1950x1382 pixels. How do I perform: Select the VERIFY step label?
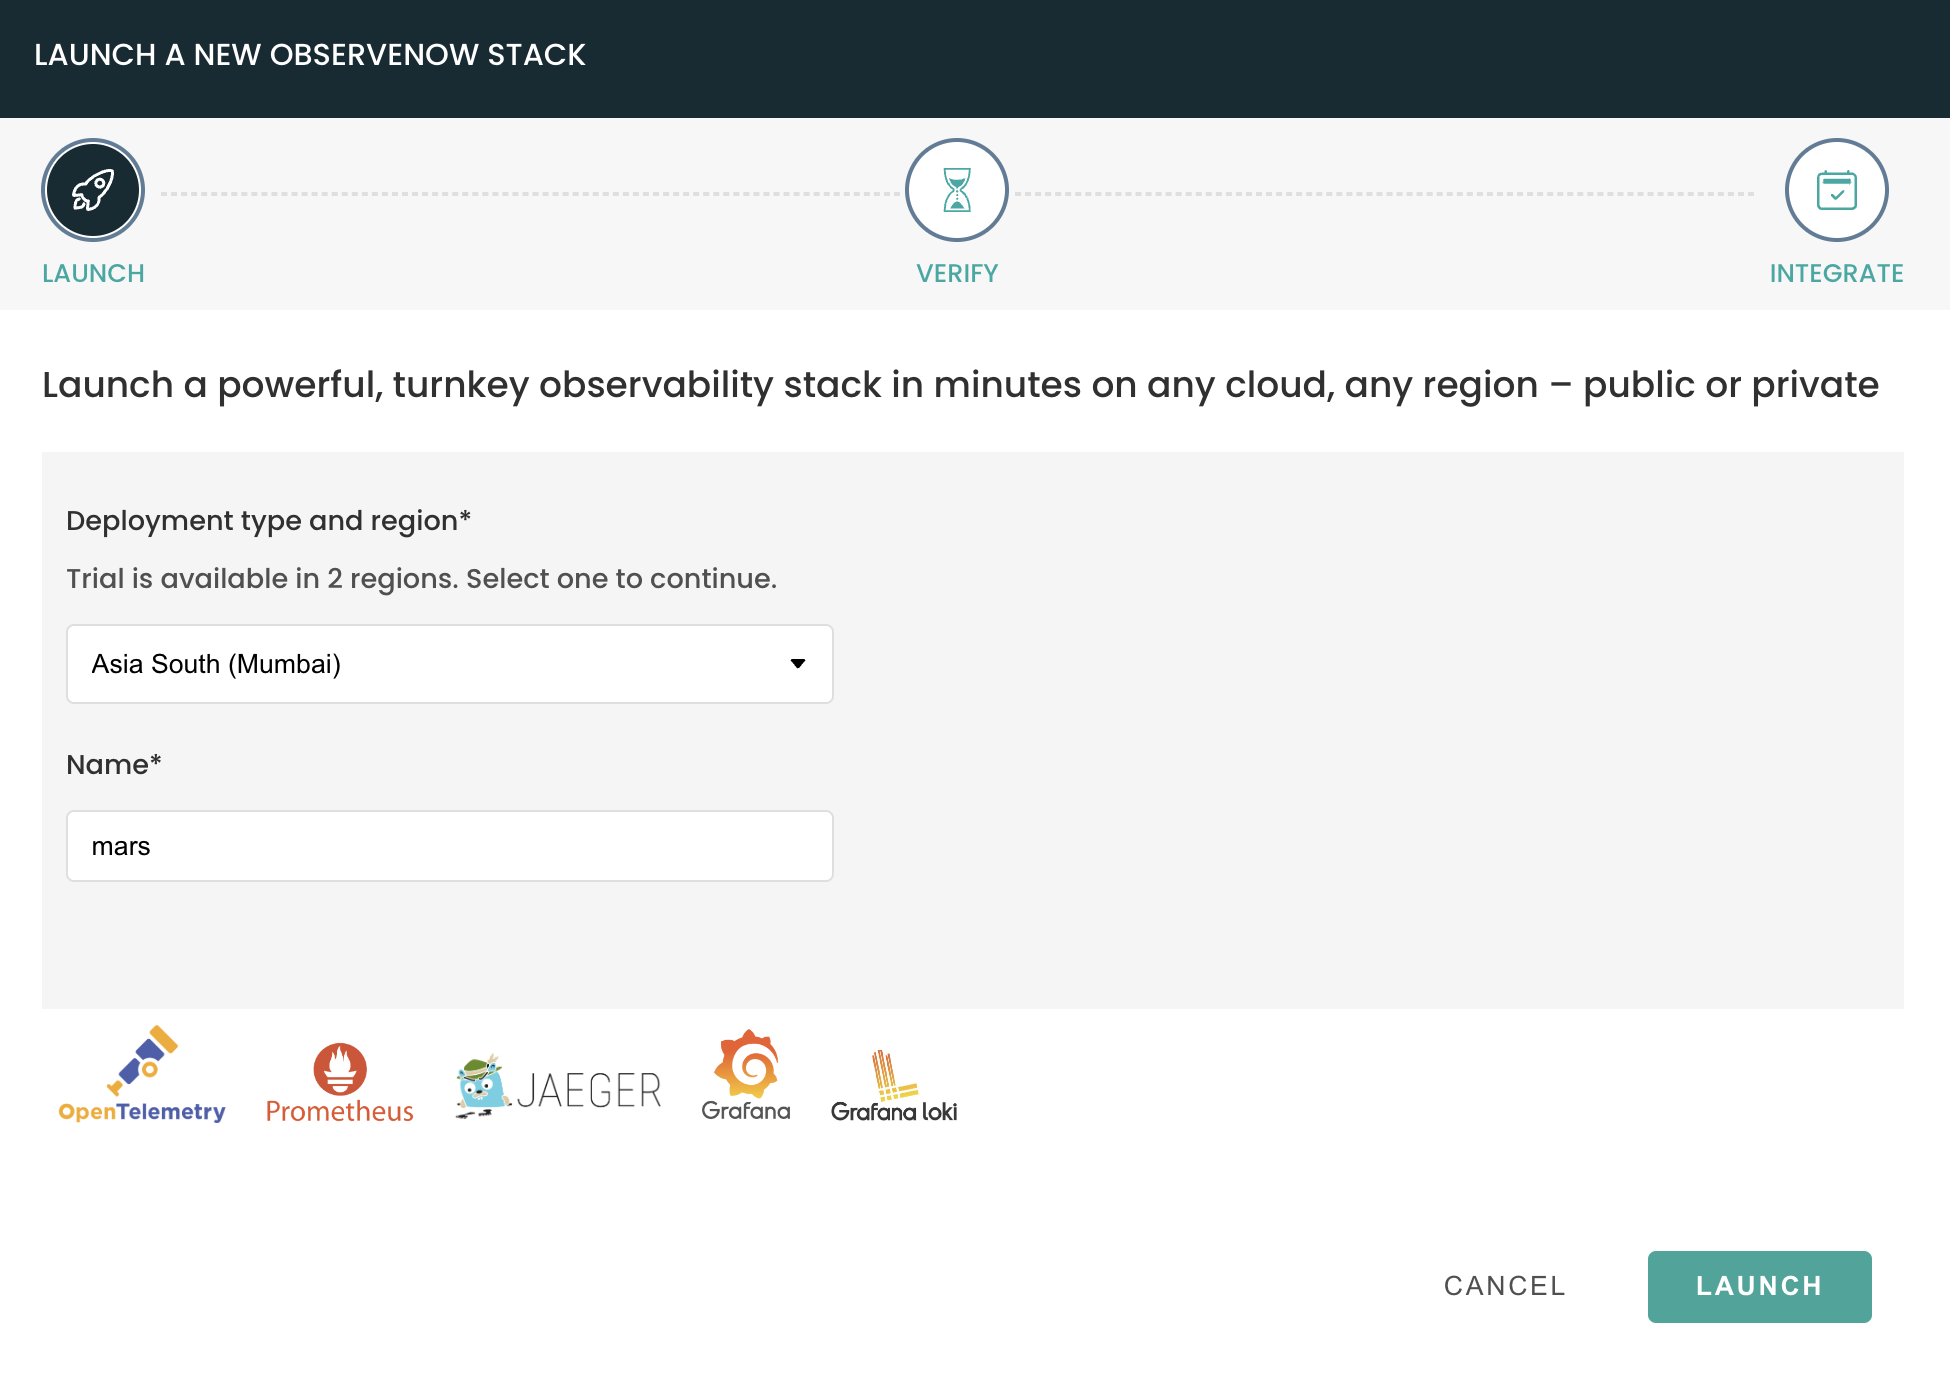[x=957, y=273]
